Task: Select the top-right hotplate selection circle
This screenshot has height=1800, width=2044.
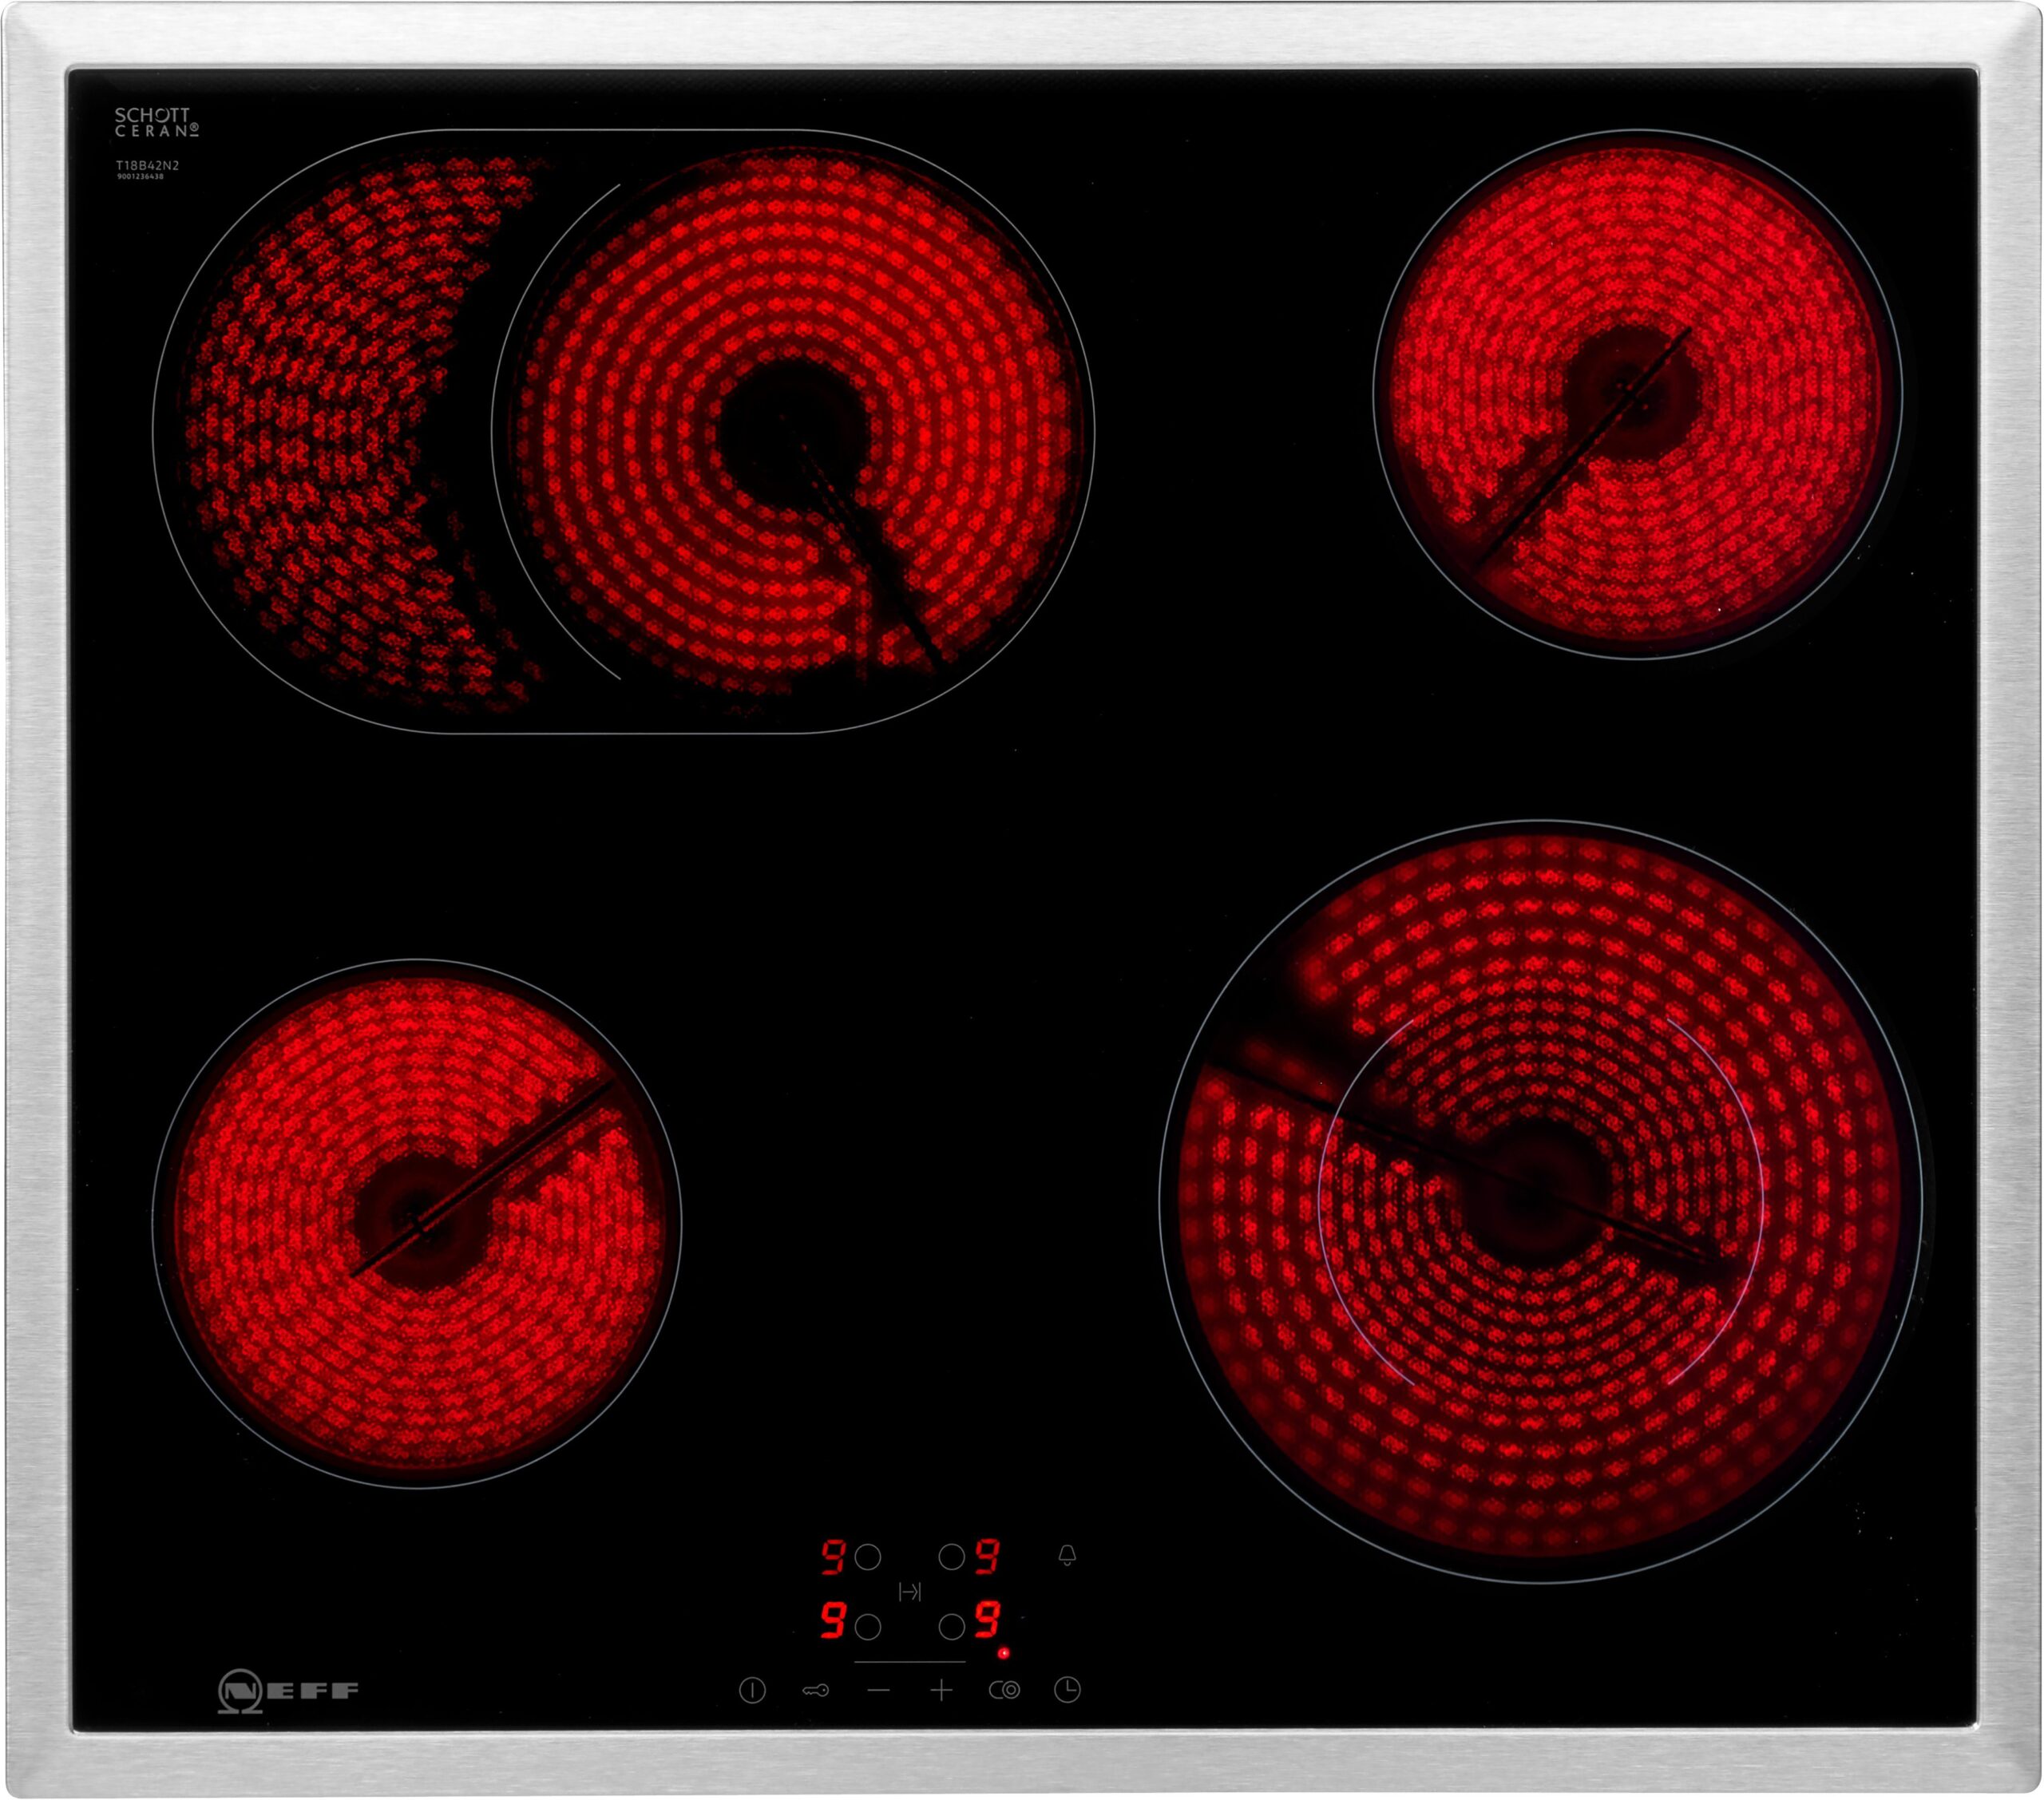Action: [x=951, y=1557]
